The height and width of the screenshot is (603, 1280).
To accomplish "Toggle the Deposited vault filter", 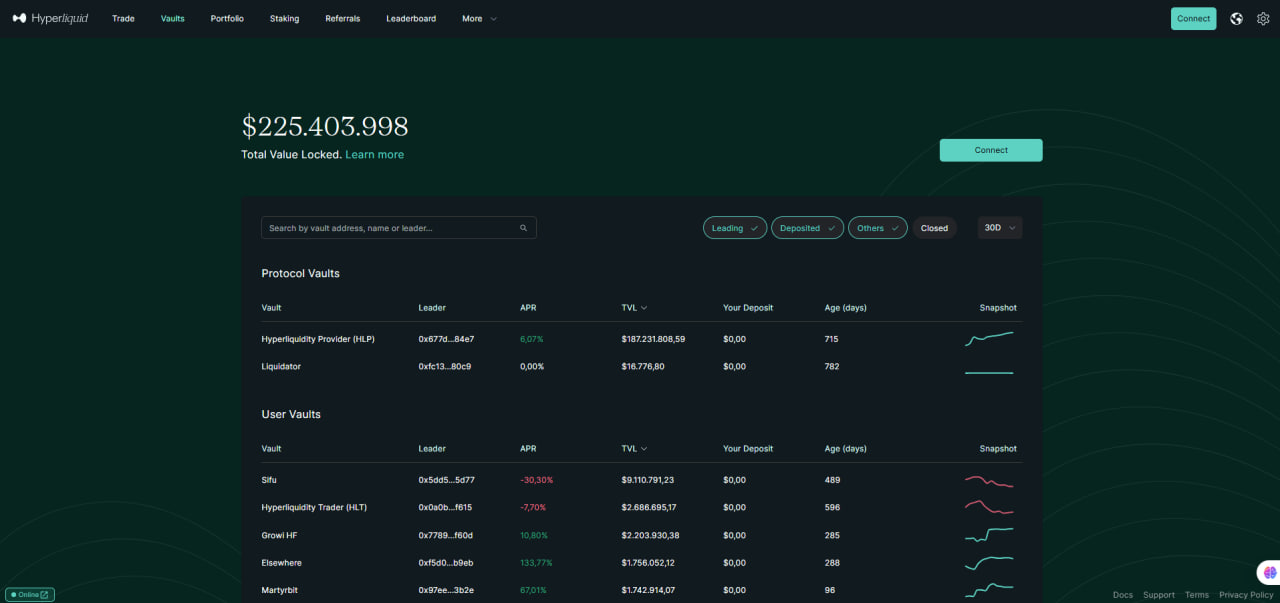I will (x=807, y=228).
